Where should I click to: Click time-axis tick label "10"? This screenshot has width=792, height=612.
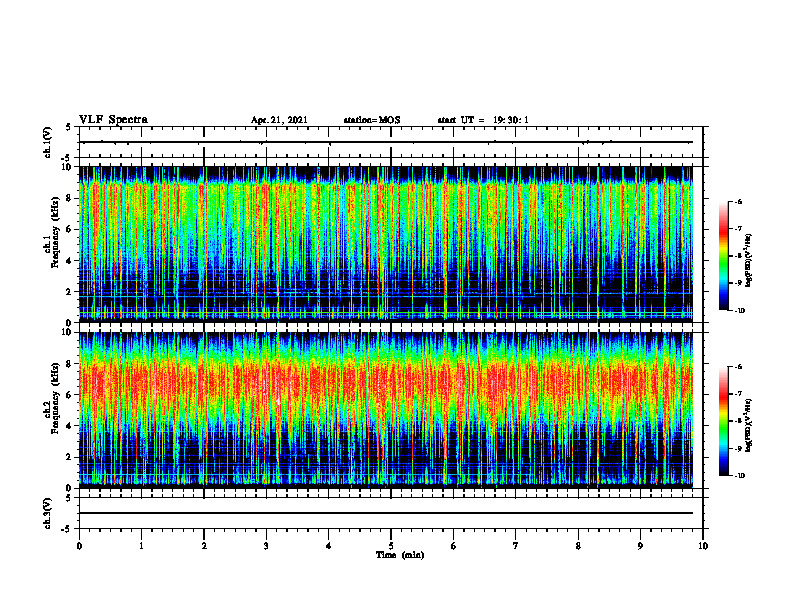tap(703, 546)
